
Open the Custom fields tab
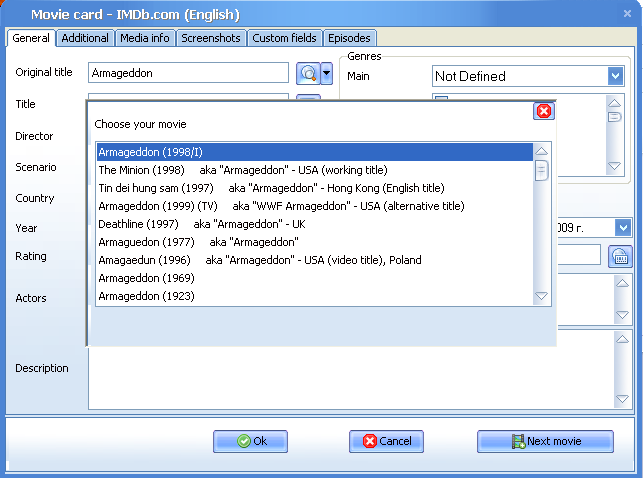[x=284, y=38]
